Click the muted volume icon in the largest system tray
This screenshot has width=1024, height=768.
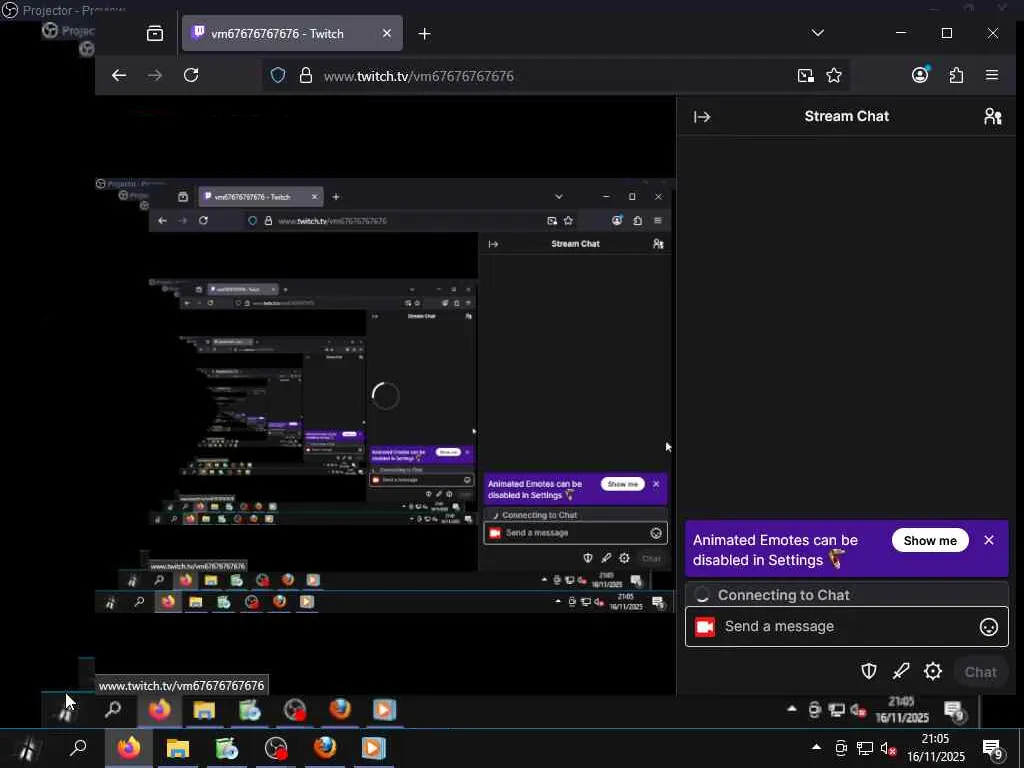(x=888, y=748)
